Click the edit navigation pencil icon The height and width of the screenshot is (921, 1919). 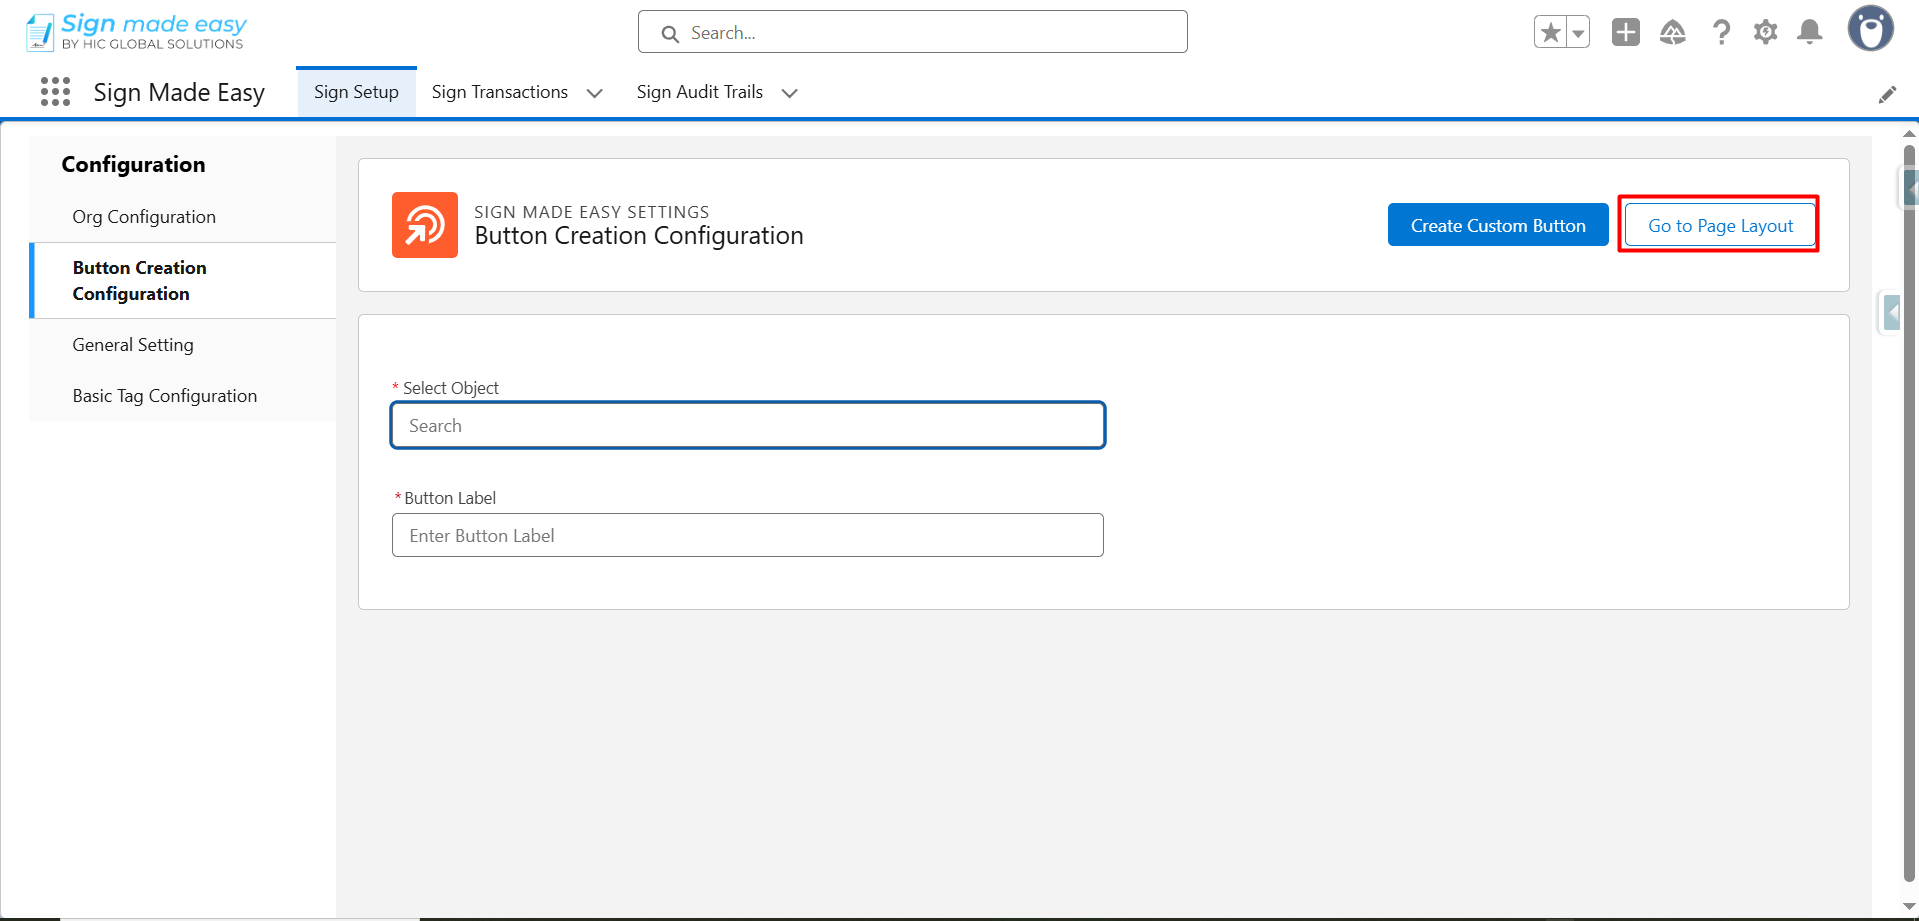click(1887, 94)
